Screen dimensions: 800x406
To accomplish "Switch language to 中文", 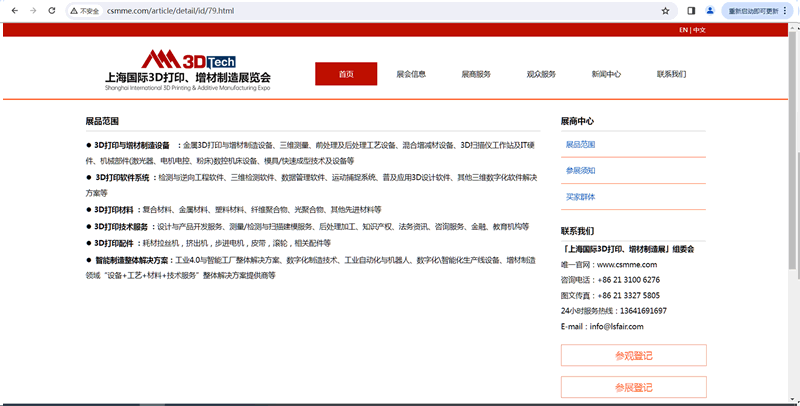I will (x=699, y=30).
